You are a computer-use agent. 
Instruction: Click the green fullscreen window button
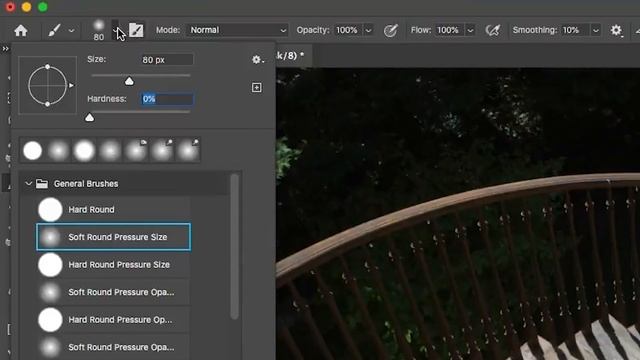[x=42, y=7]
